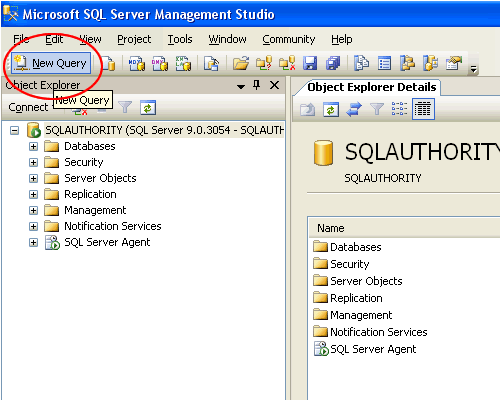Select Notification Services in Object Explorer tree
The height and width of the screenshot is (400, 500).
pos(113,226)
